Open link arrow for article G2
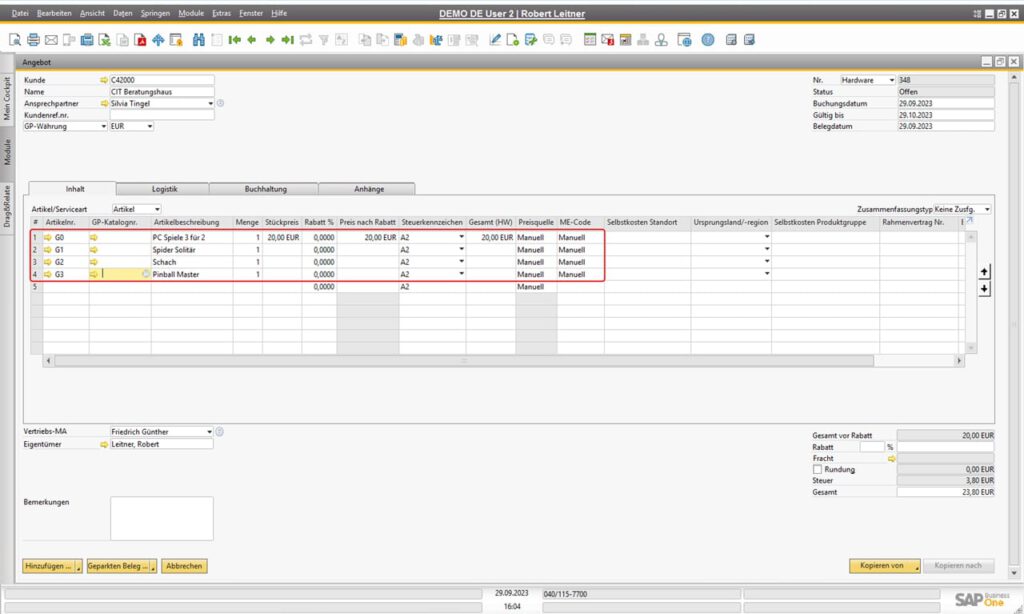 point(48,262)
